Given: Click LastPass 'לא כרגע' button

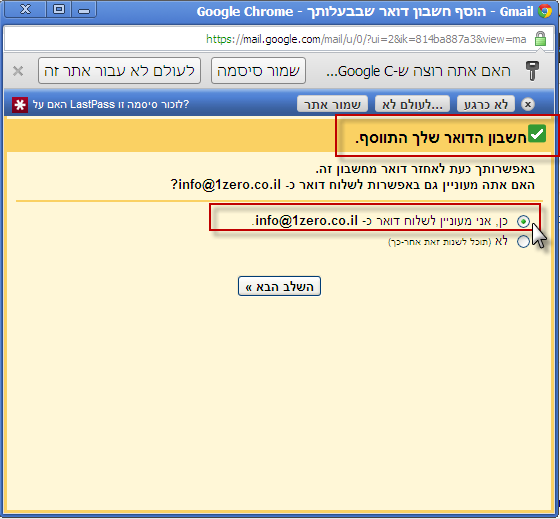Looking at the screenshot, I should coord(486,104).
